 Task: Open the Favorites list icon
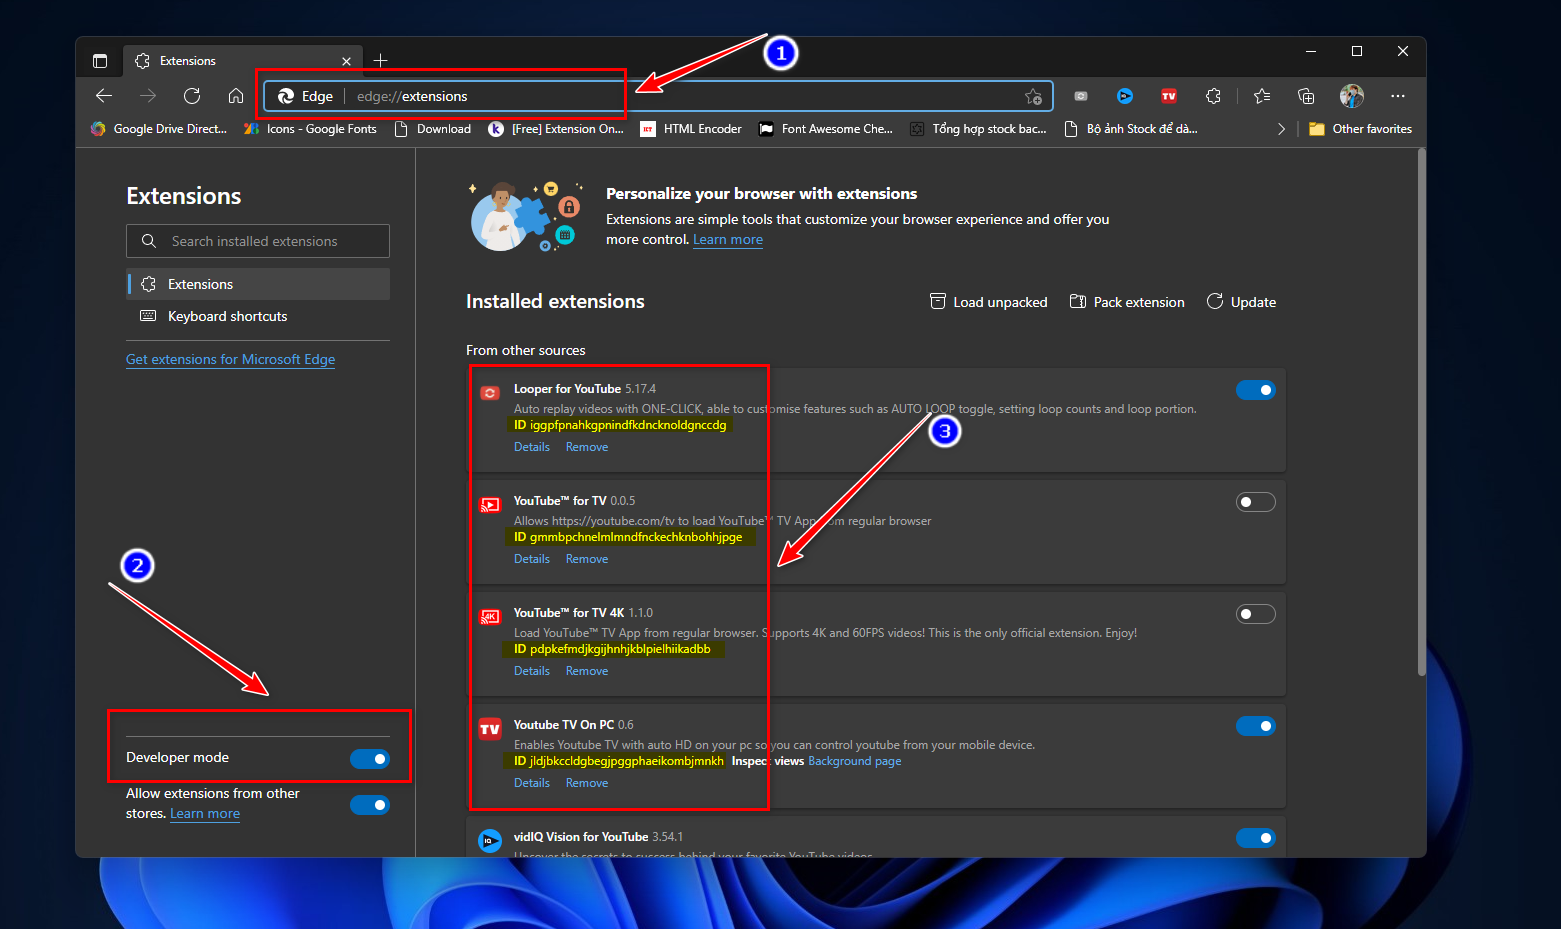click(1262, 96)
